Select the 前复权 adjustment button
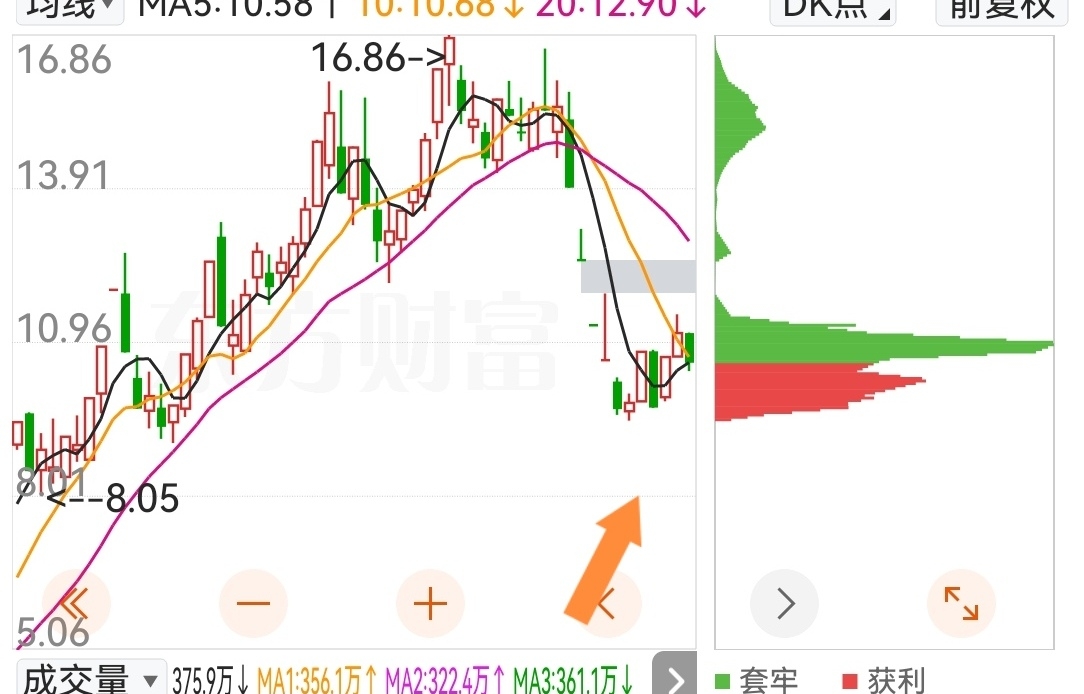 pos(1002,10)
